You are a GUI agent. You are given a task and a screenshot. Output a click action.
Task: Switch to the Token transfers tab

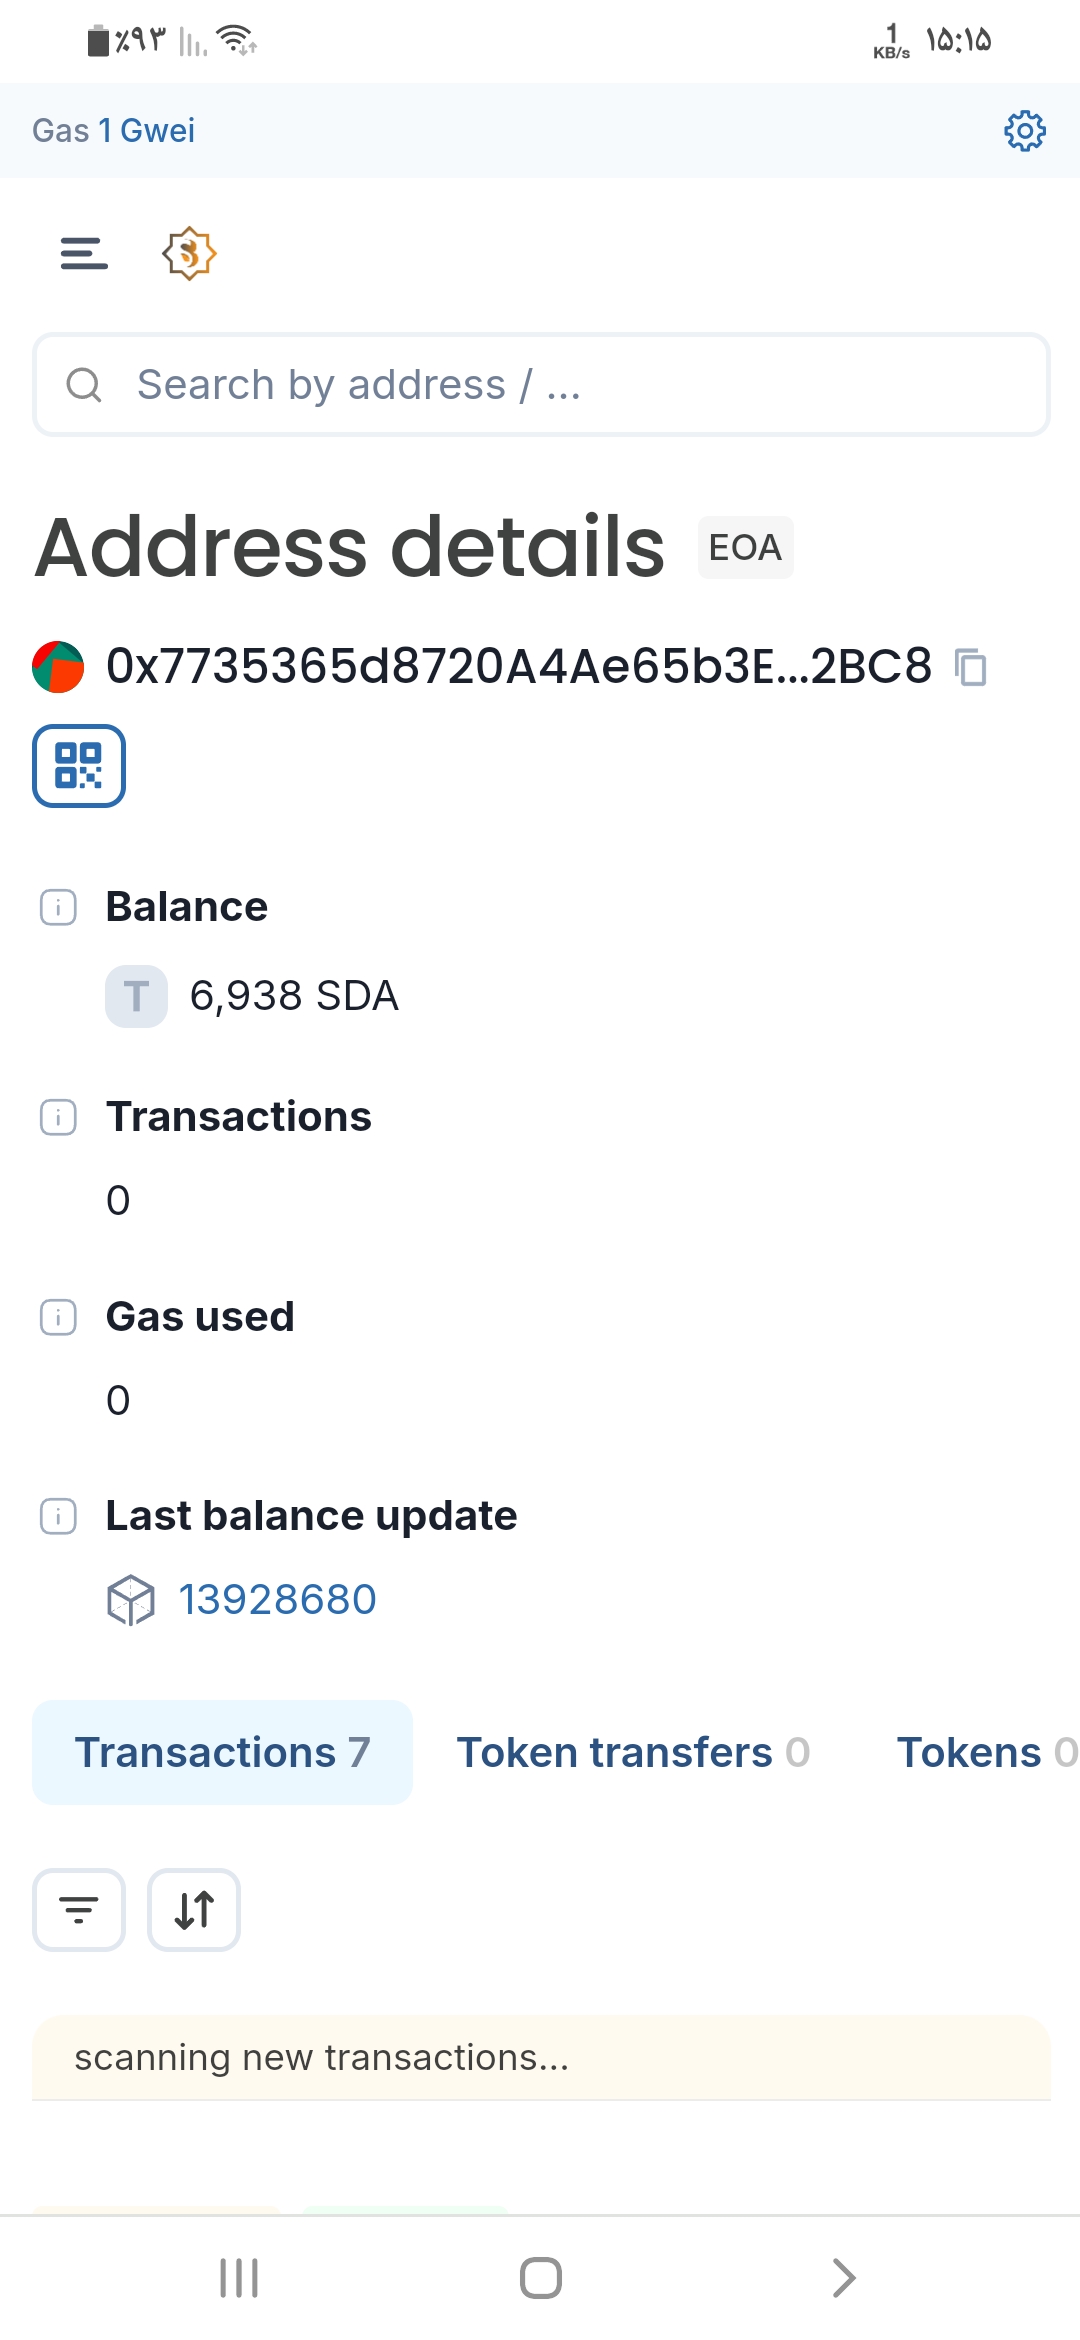click(x=633, y=1752)
